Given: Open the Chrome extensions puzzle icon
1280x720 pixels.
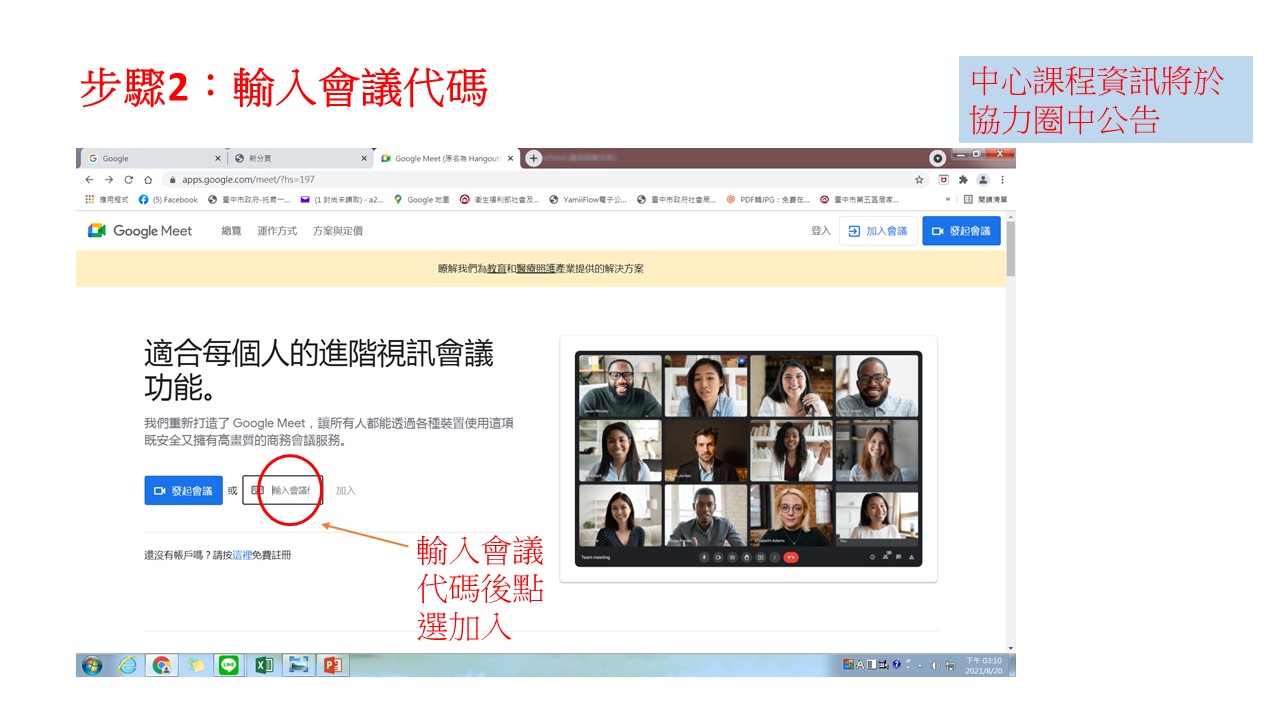Looking at the screenshot, I should [x=963, y=180].
